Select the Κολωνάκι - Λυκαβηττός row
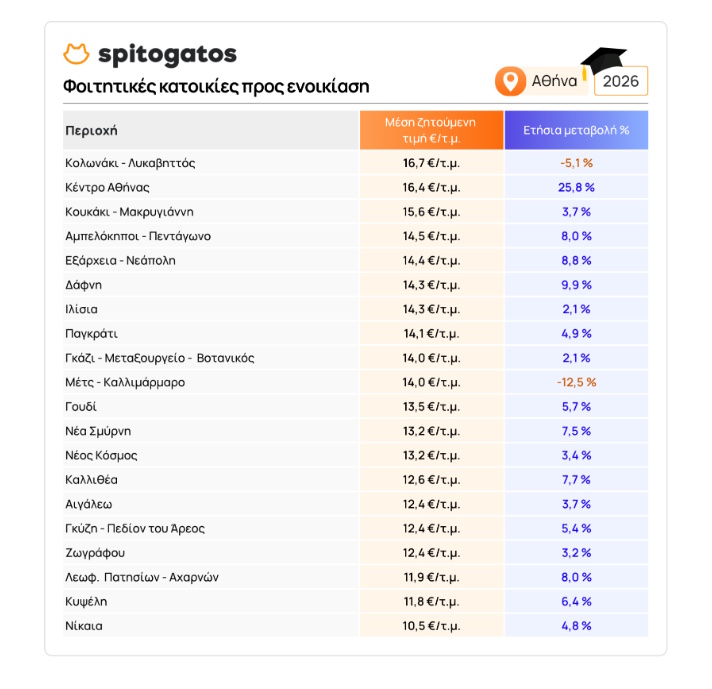The width and height of the screenshot is (712, 689). click(x=356, y=163)
